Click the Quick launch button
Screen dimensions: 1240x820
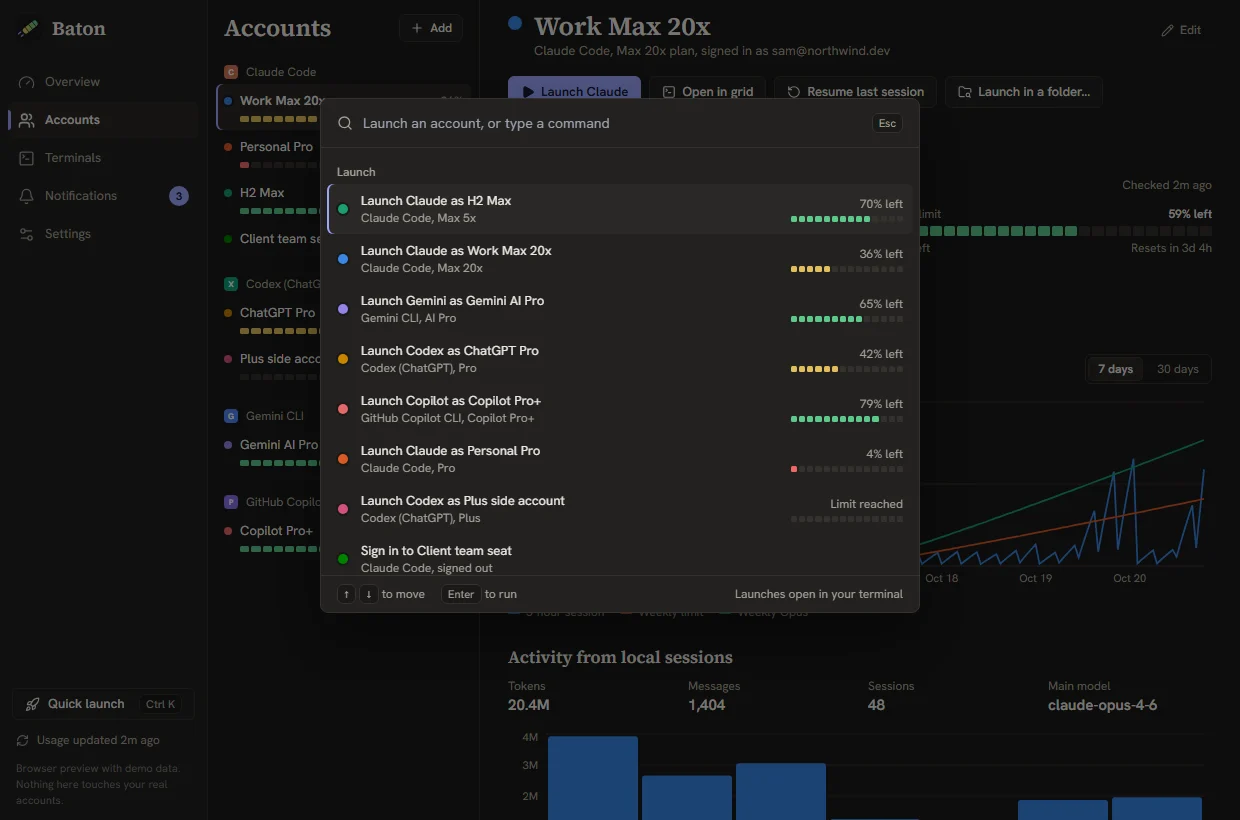coord(103,704)
